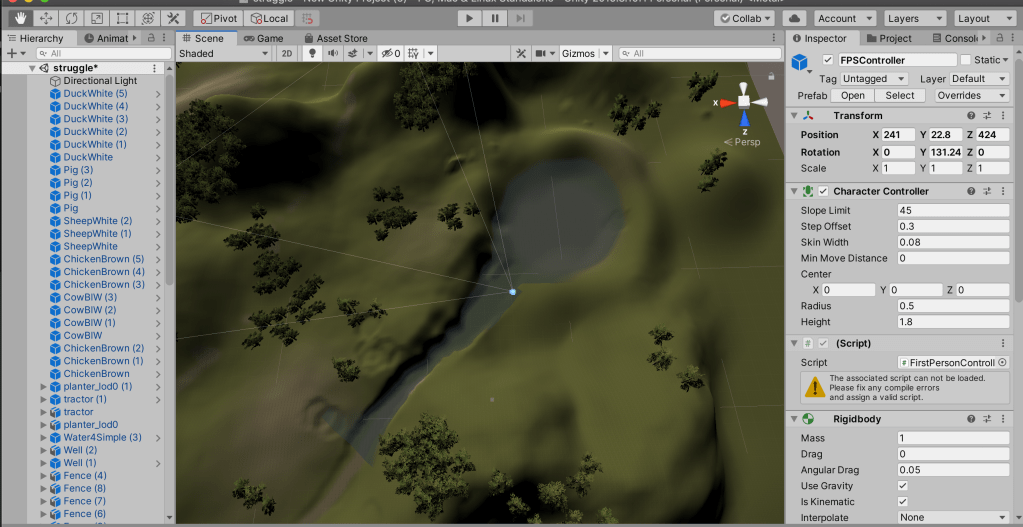Viewport: 1023px width, 527px height.
Task: Expand the tractor (1) tree item
Action: point(43,399)
